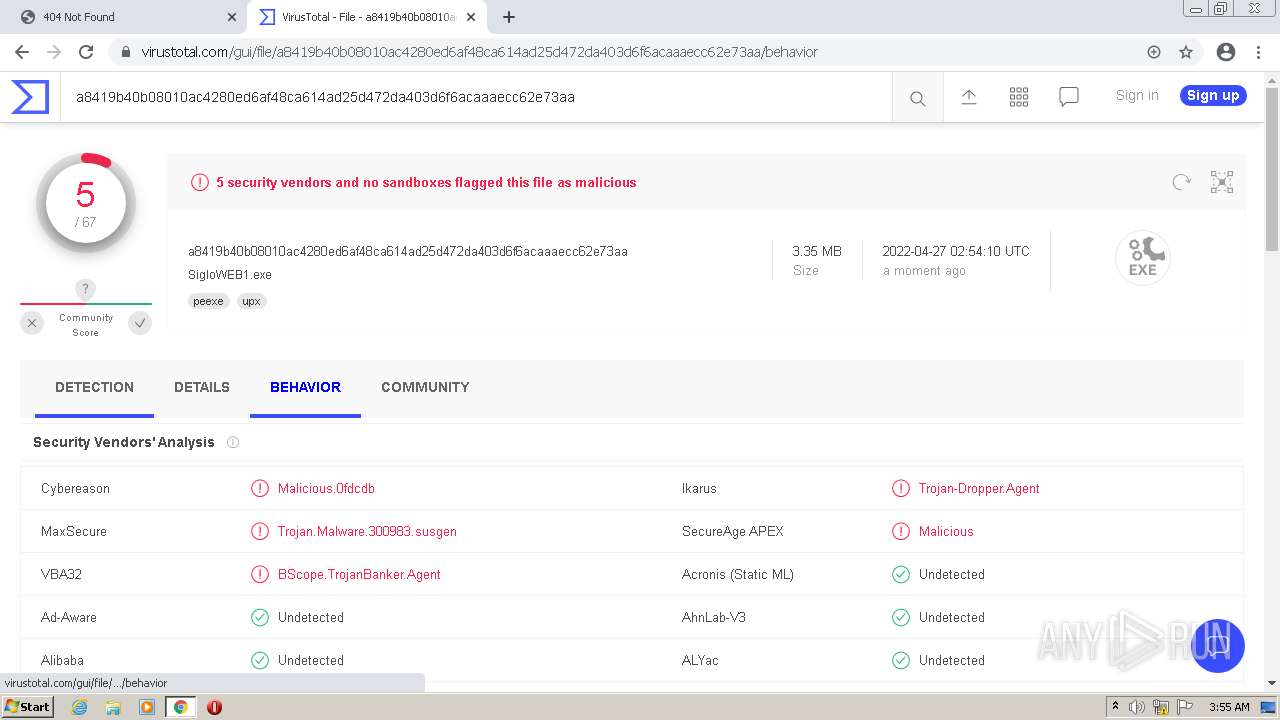Image resolution: width=1280 pixels, height=720 pixels.
Task: Close the VirusTotal tab
Action: [x=471, y=17]
